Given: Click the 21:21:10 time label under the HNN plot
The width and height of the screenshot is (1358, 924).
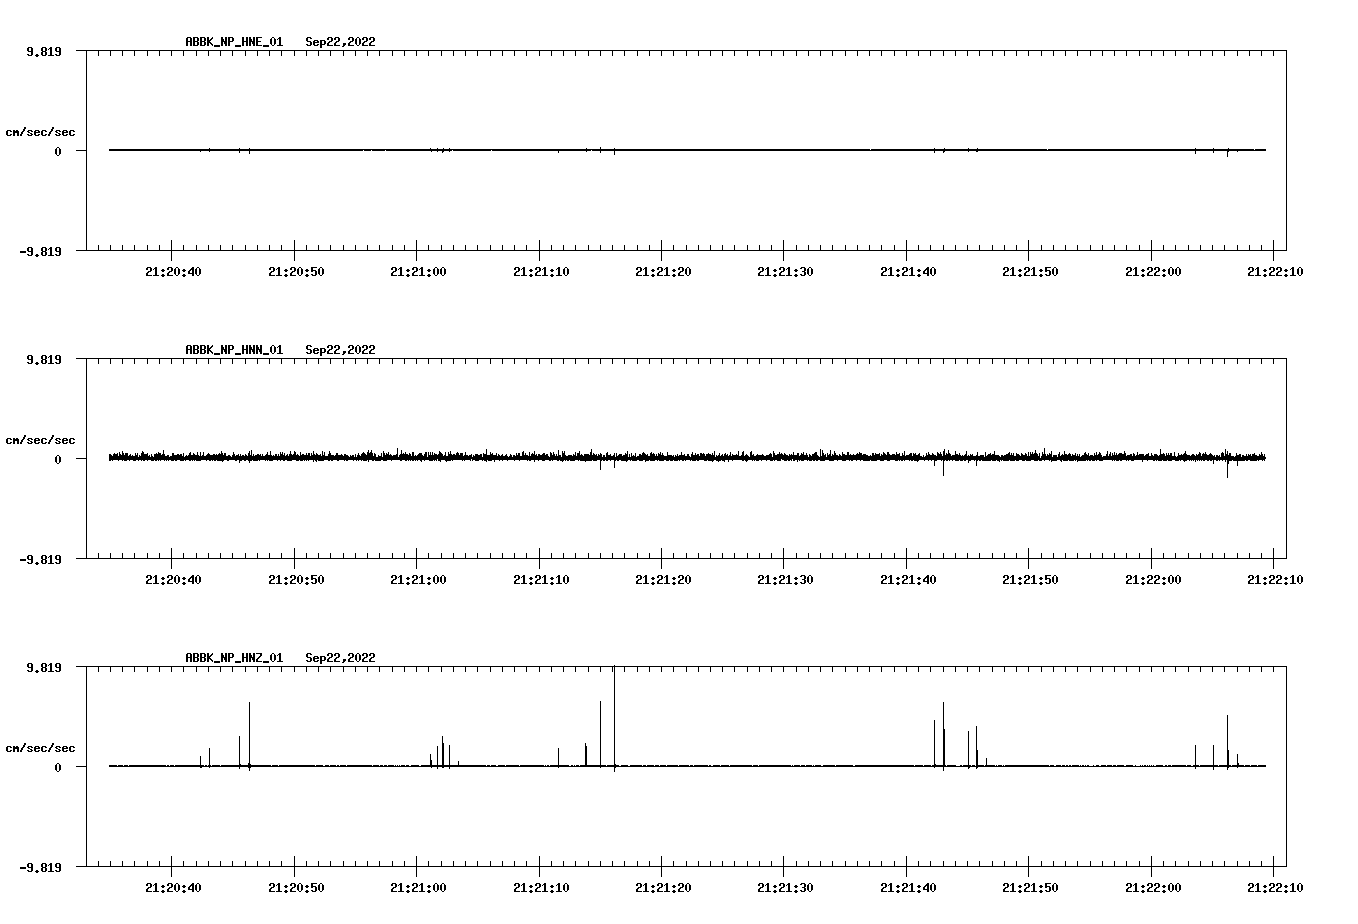Looking at the screenshot, I should click(x=541, y=579).
